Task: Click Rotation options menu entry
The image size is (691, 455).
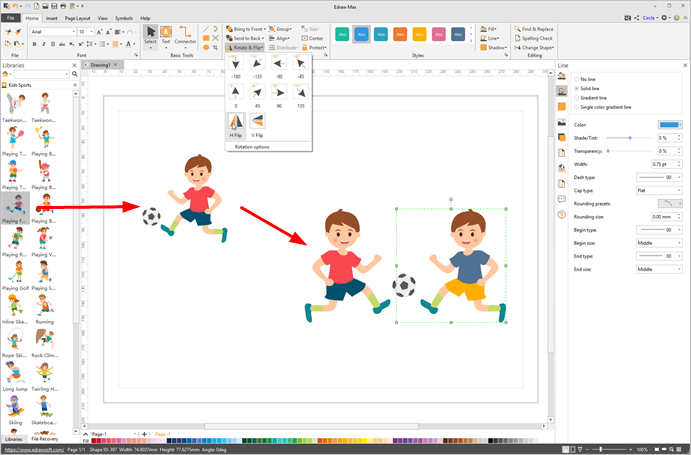Action: (x=252, y=147)
